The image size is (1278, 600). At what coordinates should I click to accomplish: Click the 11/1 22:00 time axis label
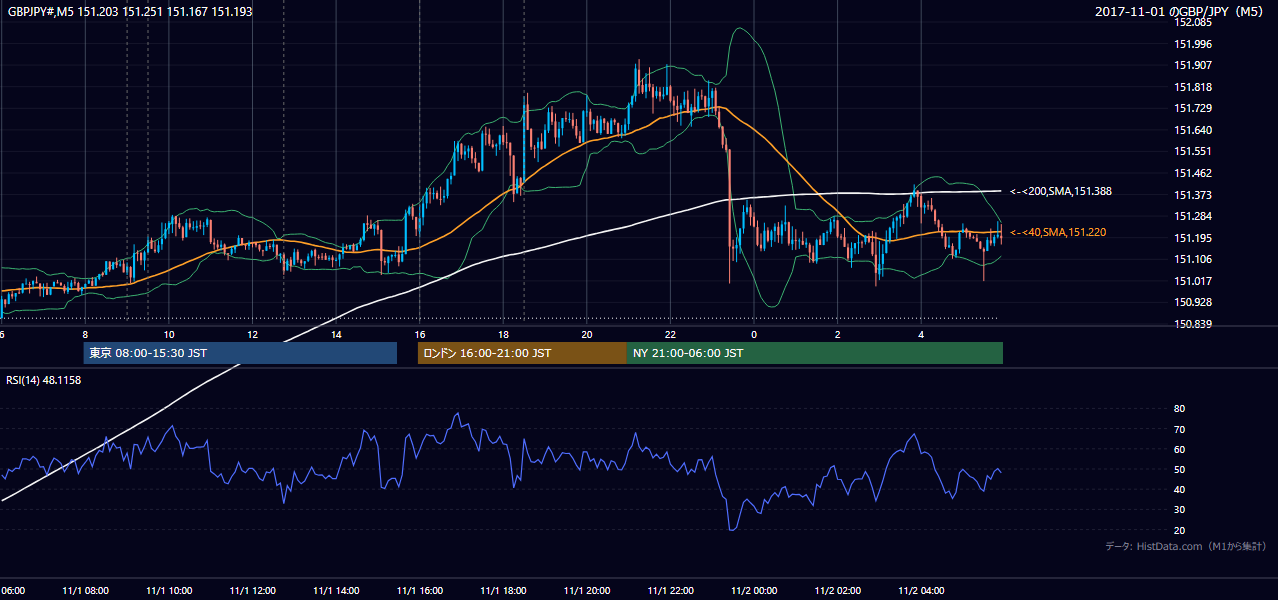click(x=670, y=590)
